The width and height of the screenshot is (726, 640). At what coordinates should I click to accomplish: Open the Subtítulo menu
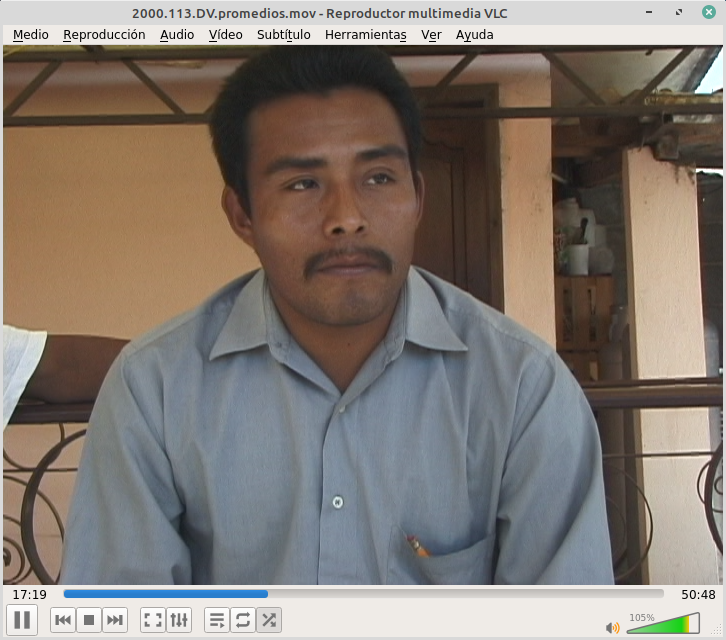(x=283, y=35)
